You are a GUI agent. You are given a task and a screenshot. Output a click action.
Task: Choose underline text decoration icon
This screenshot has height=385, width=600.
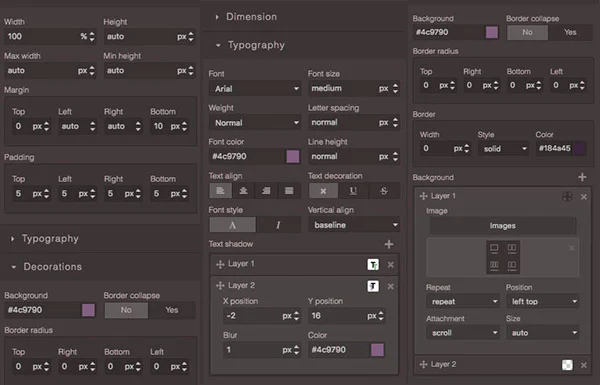(x=353, y=191)
